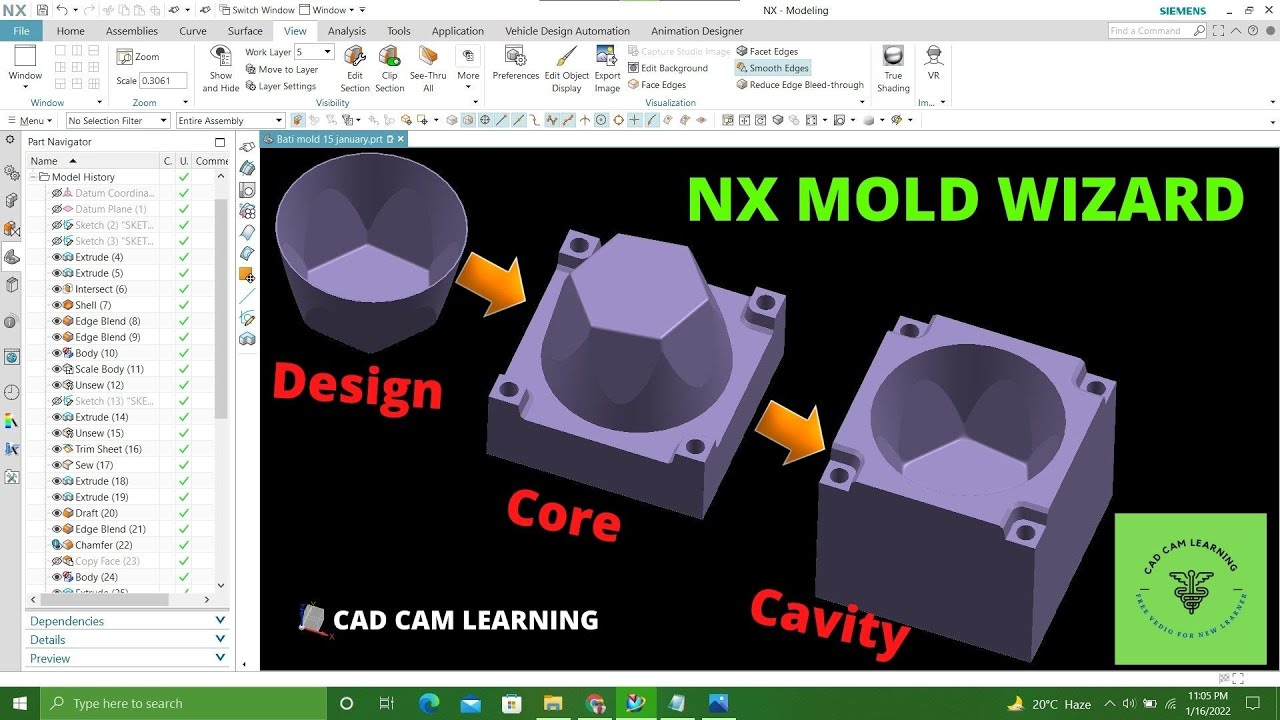Toggle Reduce Edge Bleed-through
1280x720 pixels.
pos(800,85)
